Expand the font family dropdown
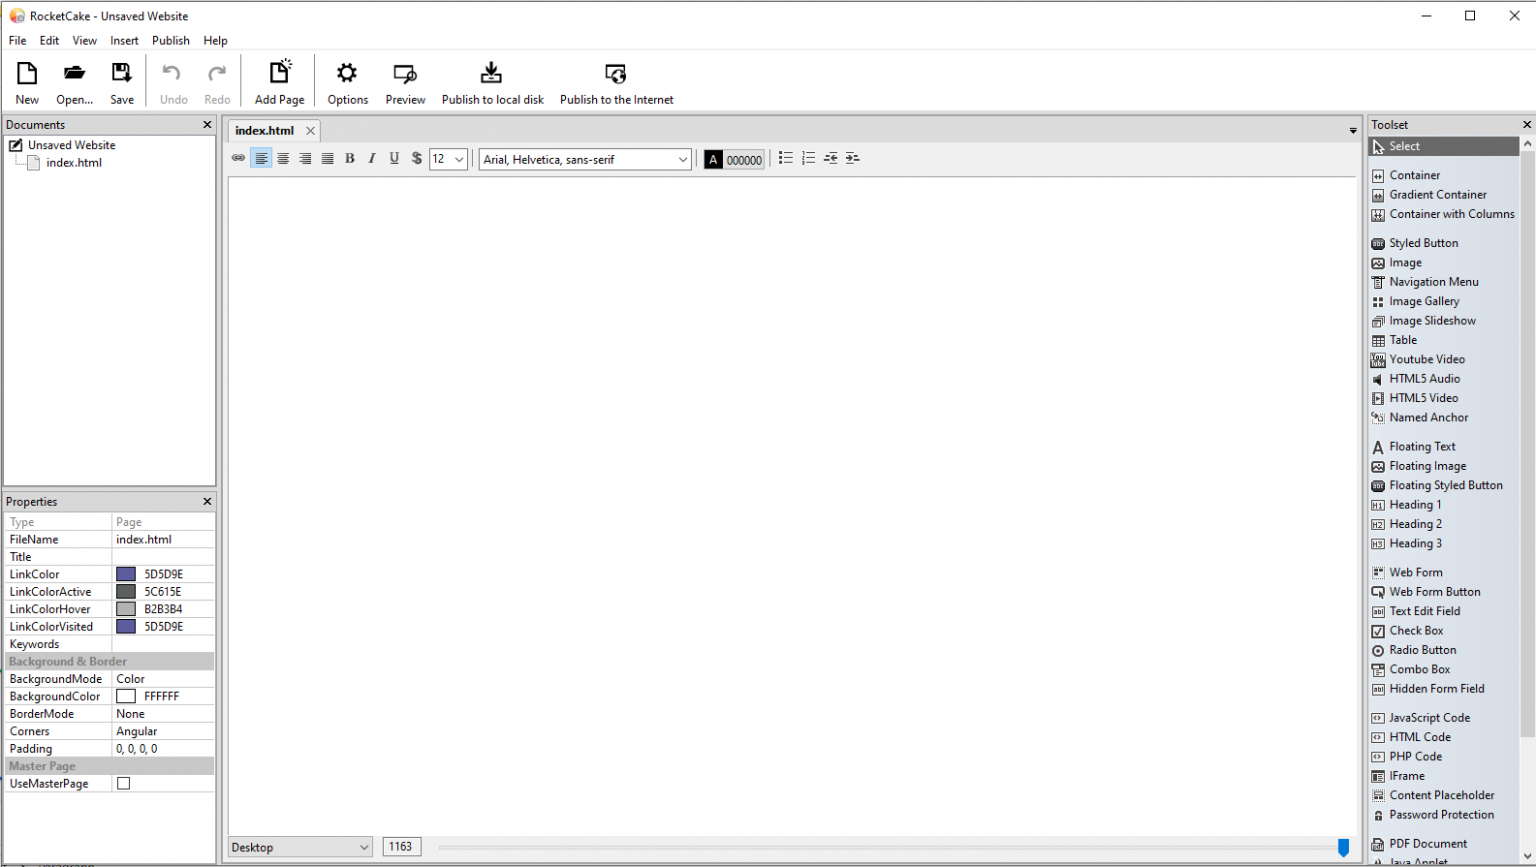The height and width of the screenshot is (867, 1536). click(683, 159)
